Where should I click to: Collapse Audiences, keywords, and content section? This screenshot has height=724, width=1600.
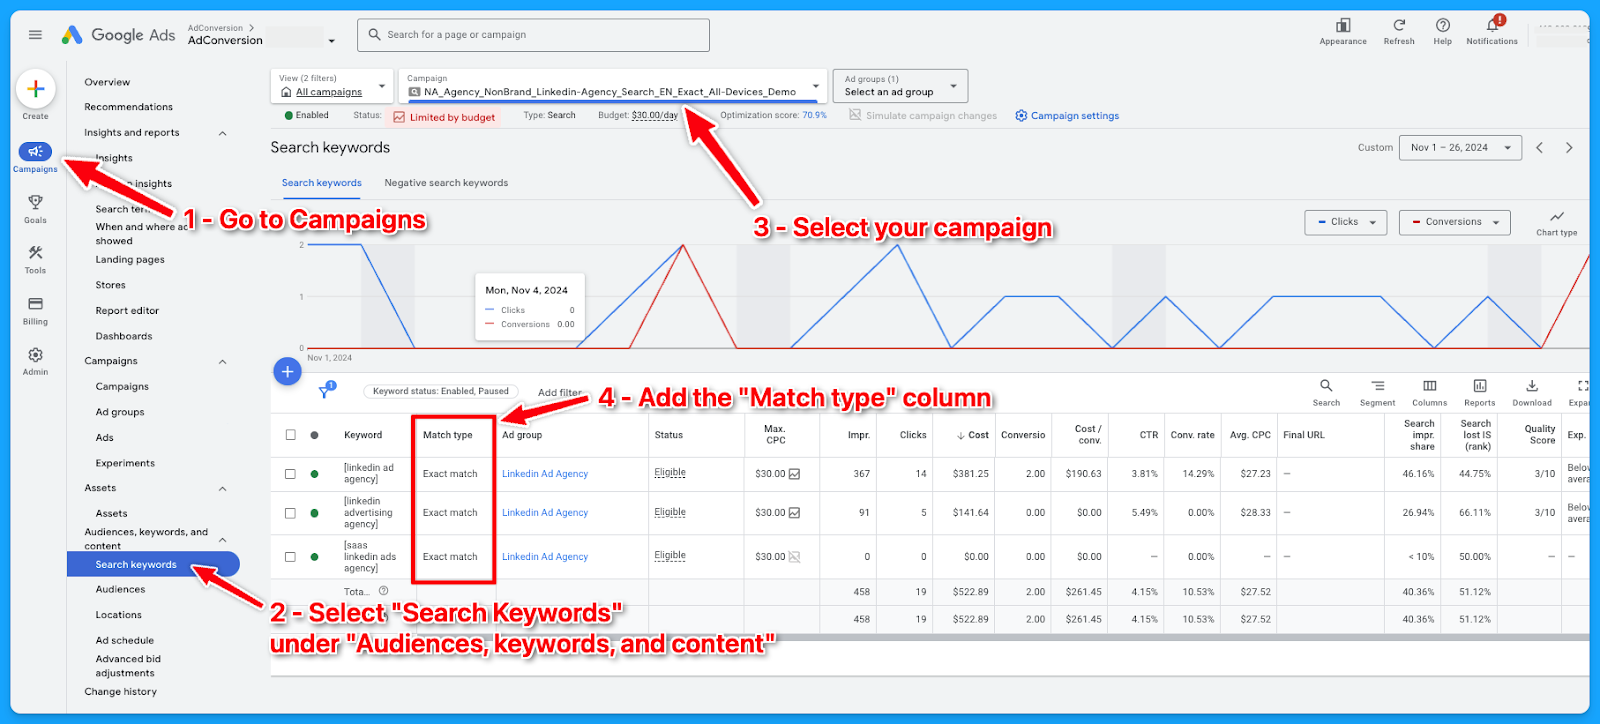pos(222,540)
